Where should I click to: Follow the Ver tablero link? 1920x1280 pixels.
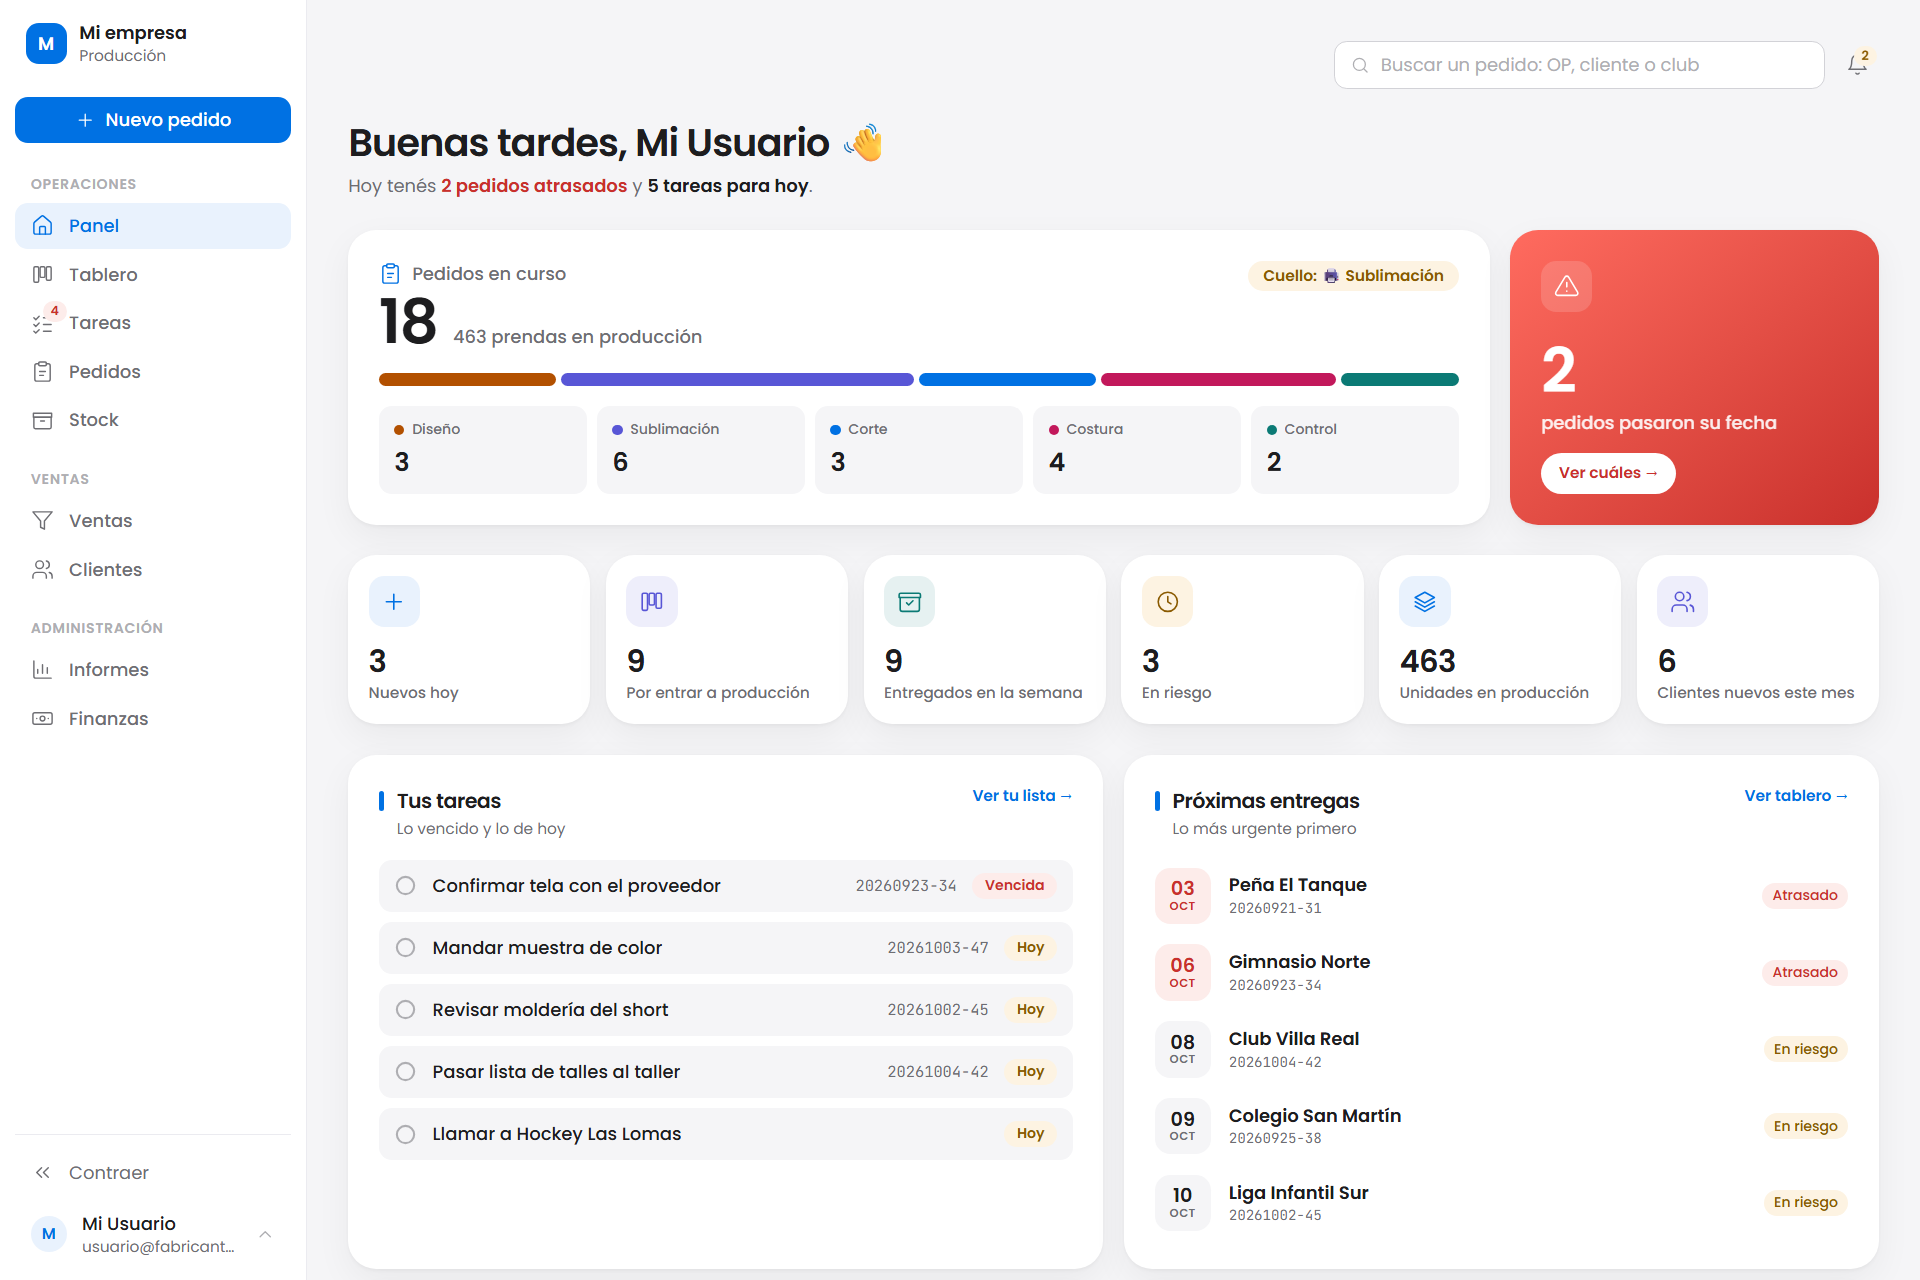click(1796, 796)
